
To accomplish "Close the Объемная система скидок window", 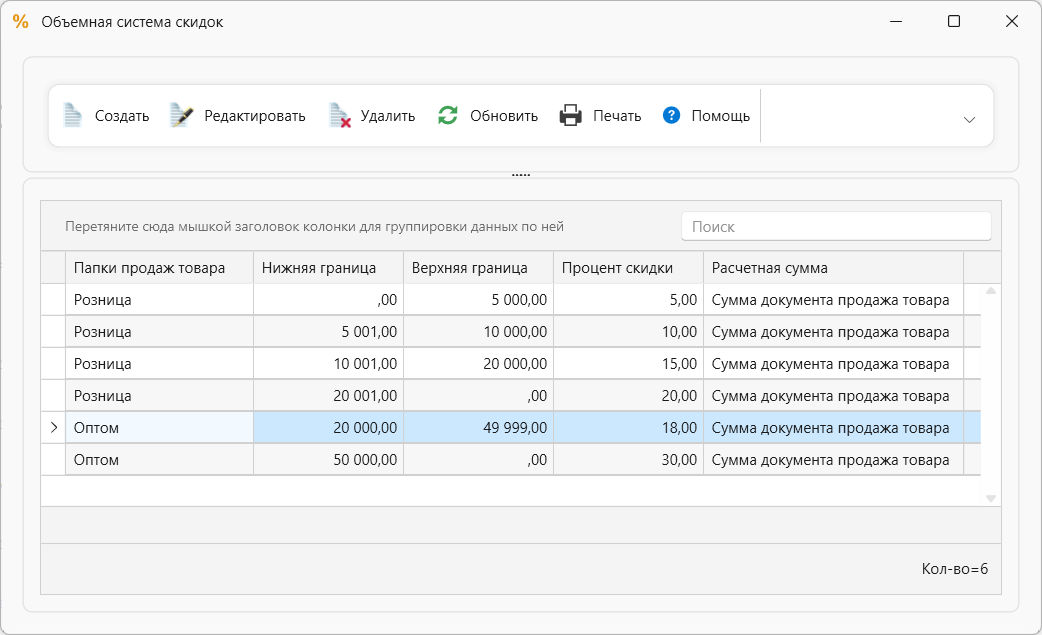I will [x=1011, y=21].
